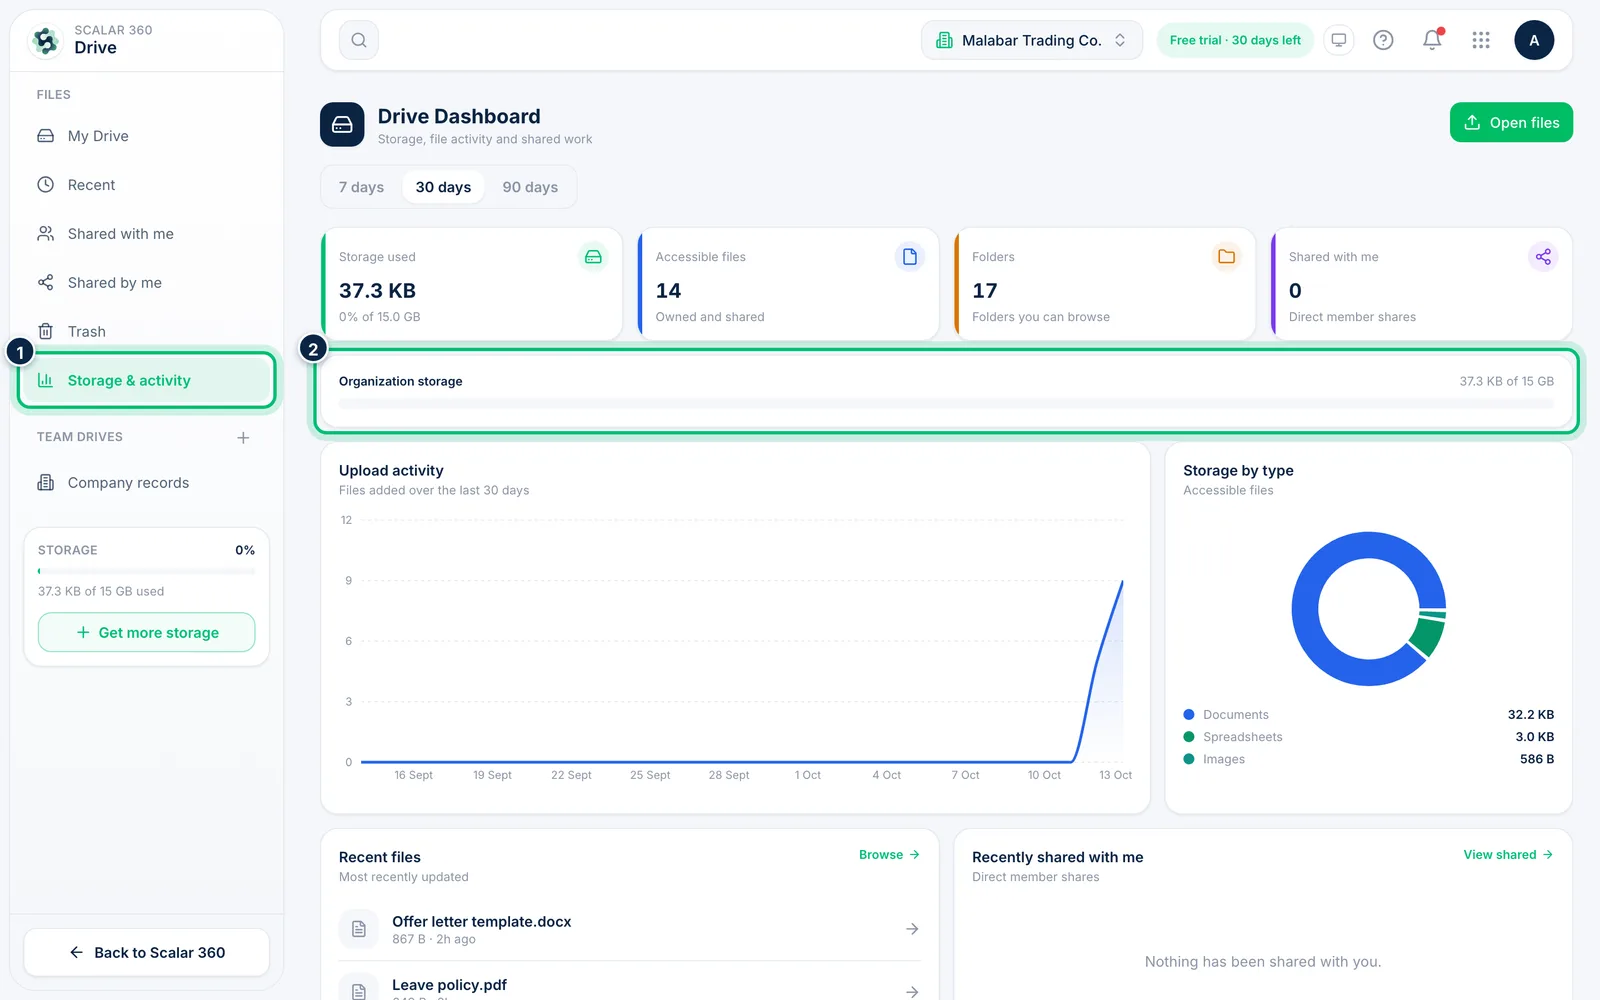Click the sidebar storage usage bar
This screenshot has width=1600, height=1000.
pyautogui.click(x=146, y=571)
